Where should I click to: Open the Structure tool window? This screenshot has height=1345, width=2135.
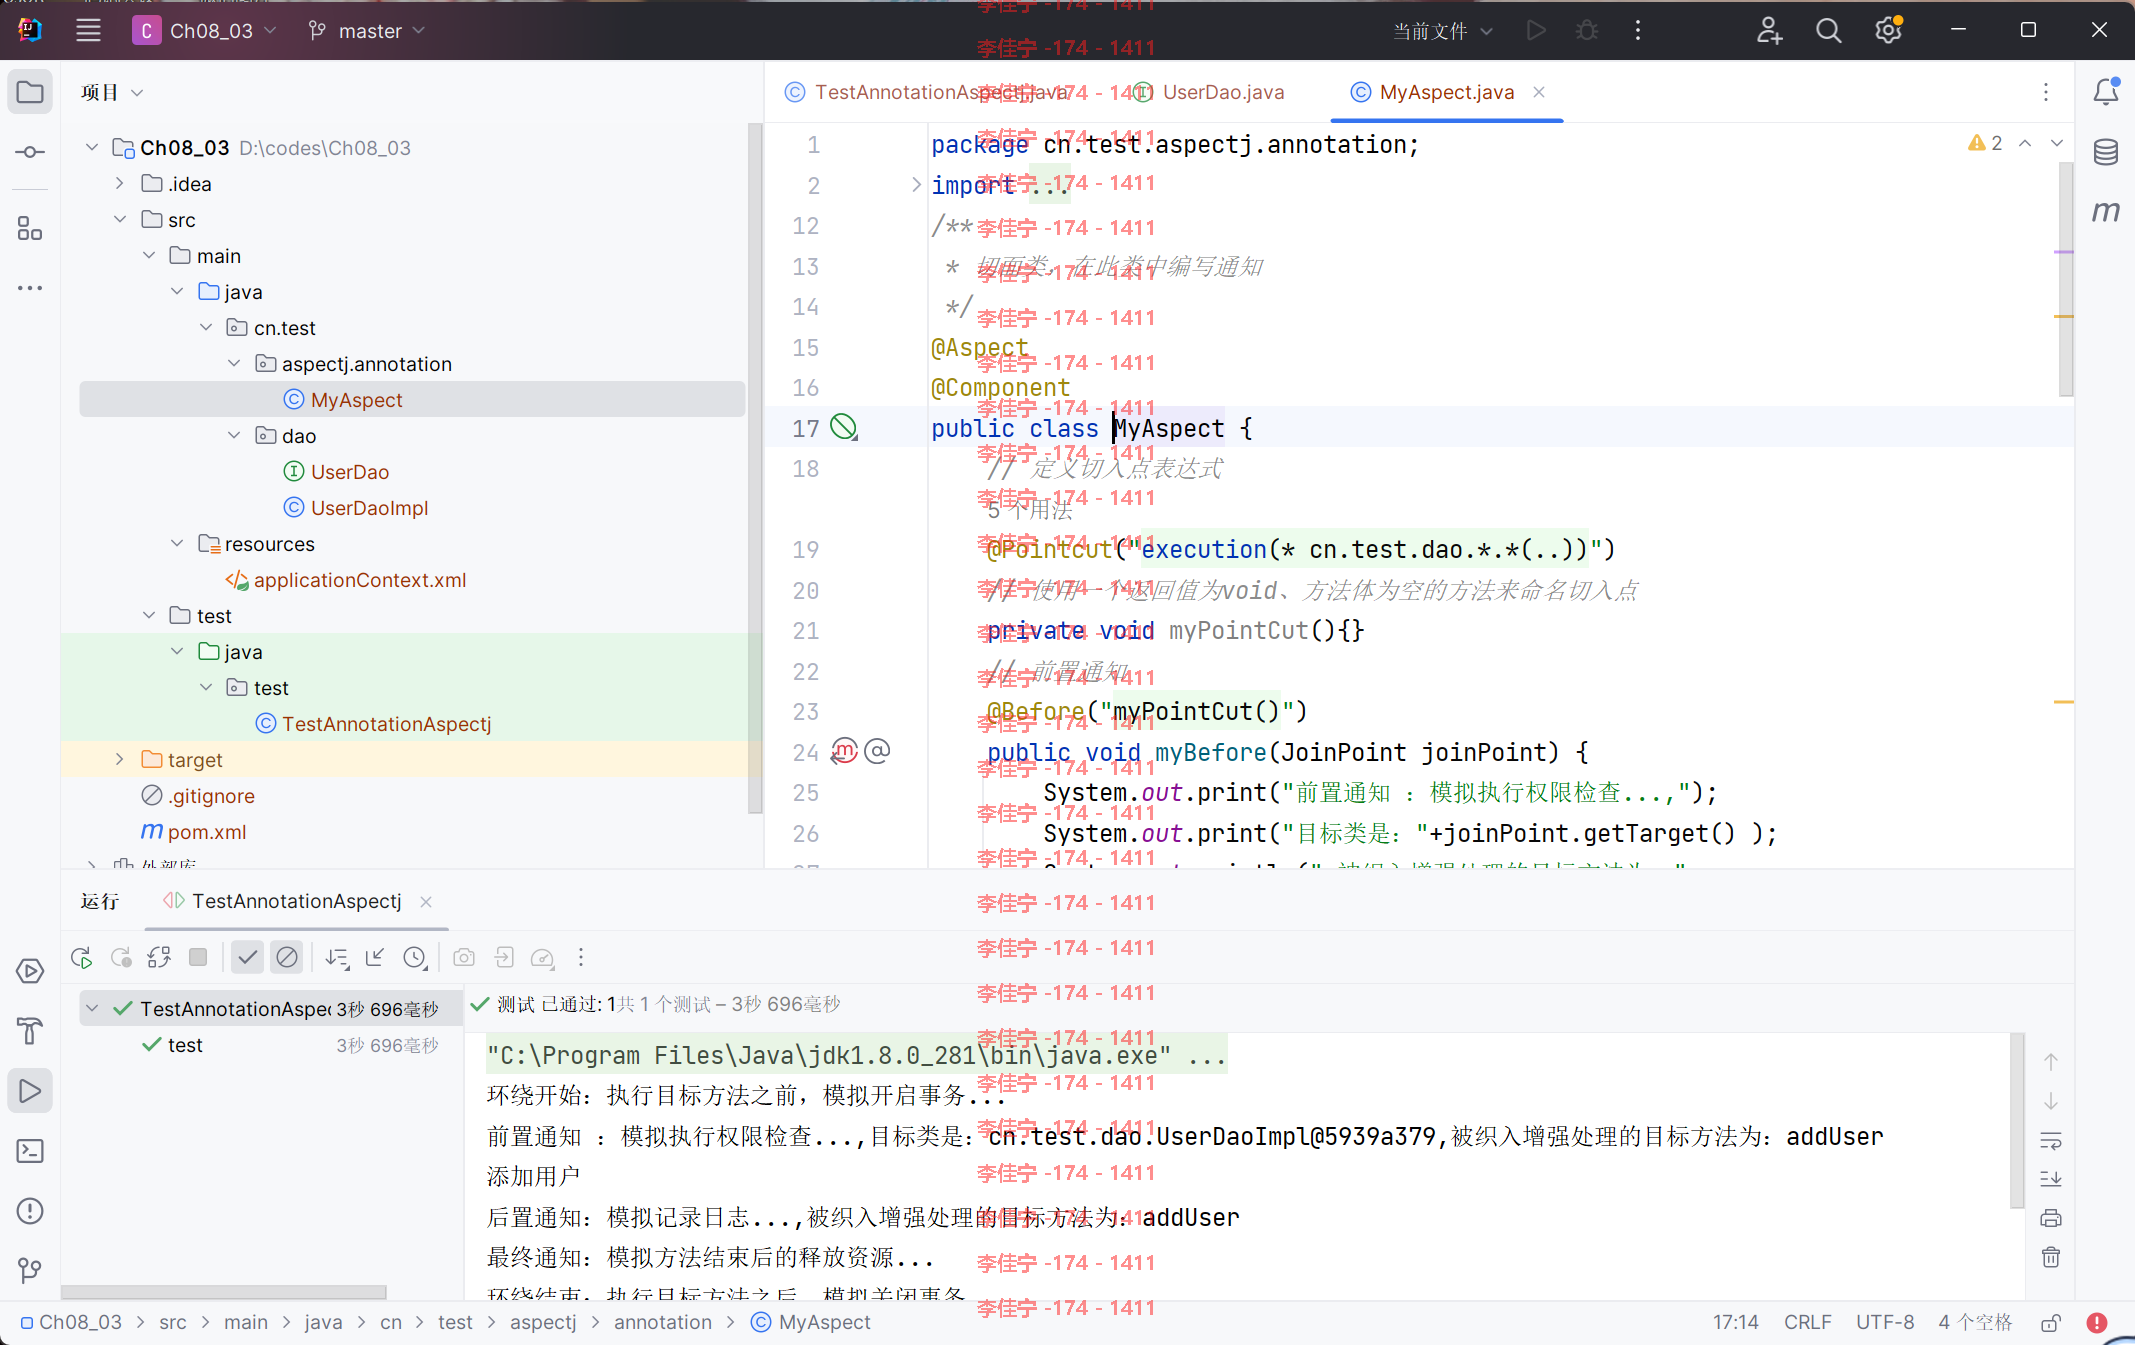click(x=30, y=229)
